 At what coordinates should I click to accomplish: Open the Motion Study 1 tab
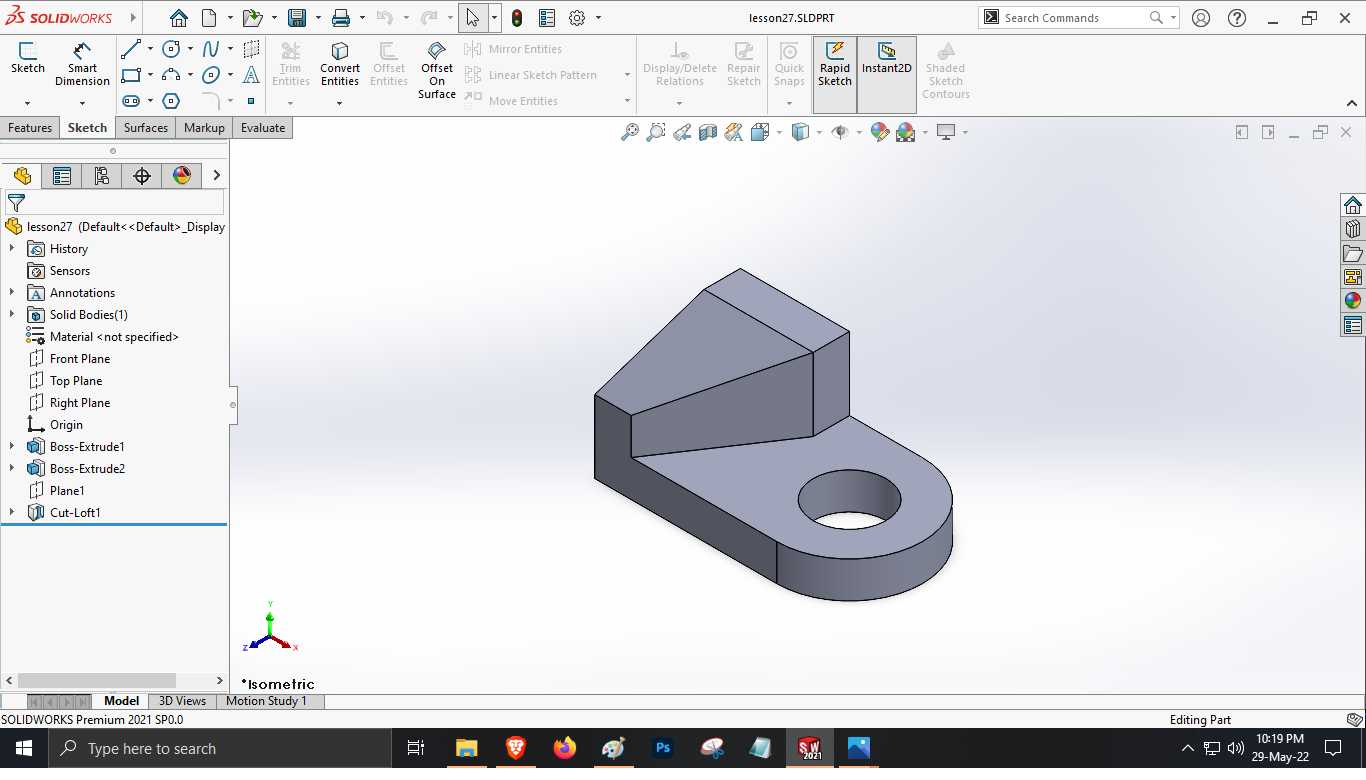pyautogui.click(x=266, y=701)
